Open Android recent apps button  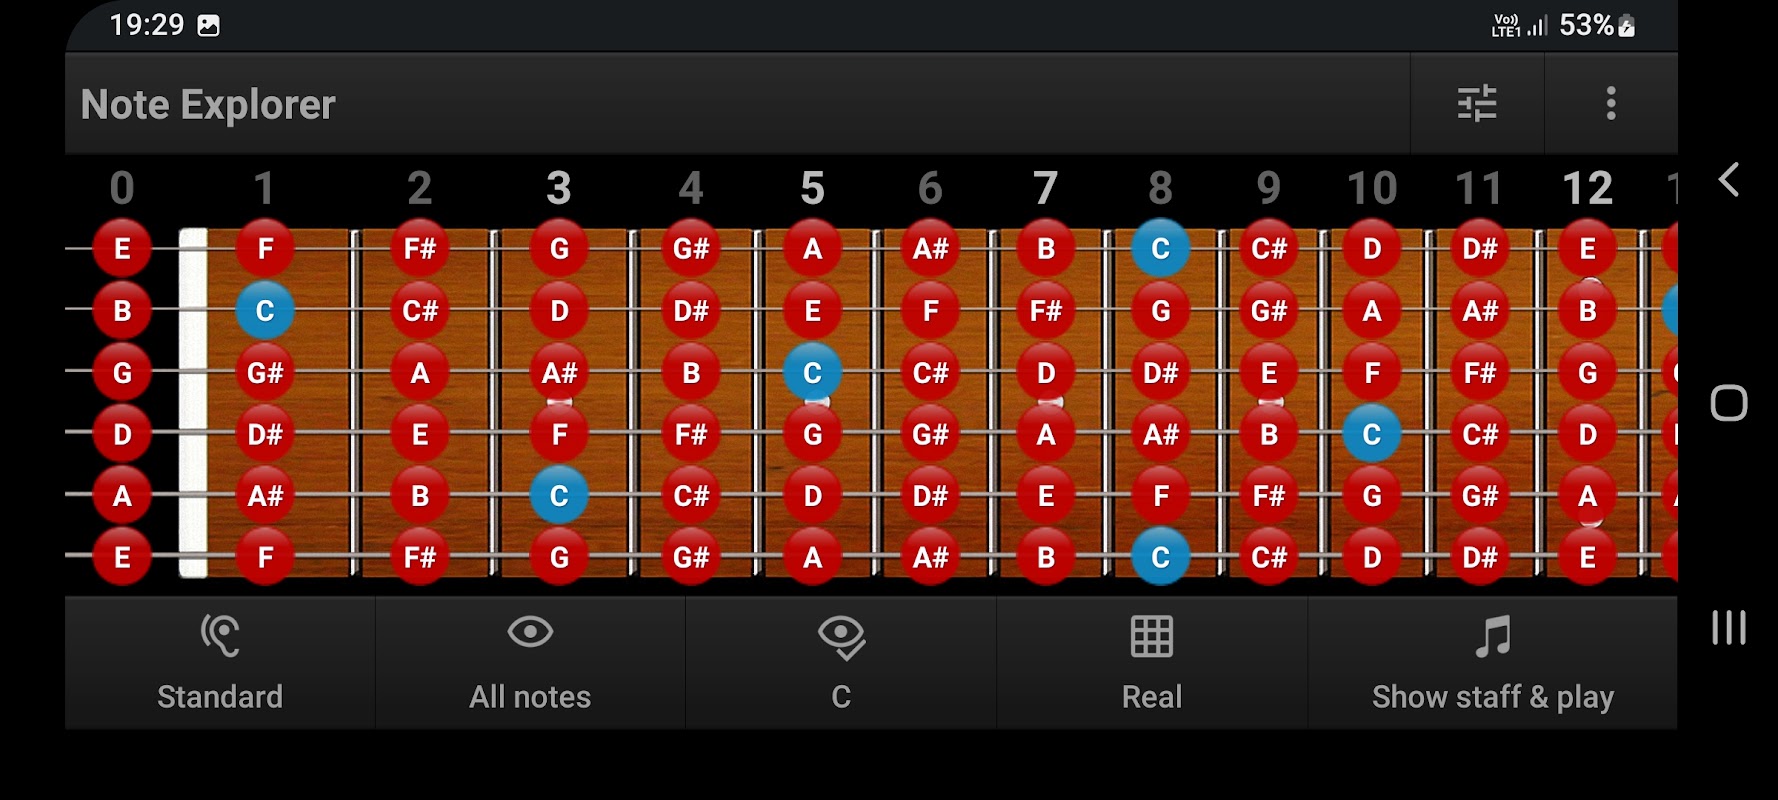click(x=1728, y=627)
